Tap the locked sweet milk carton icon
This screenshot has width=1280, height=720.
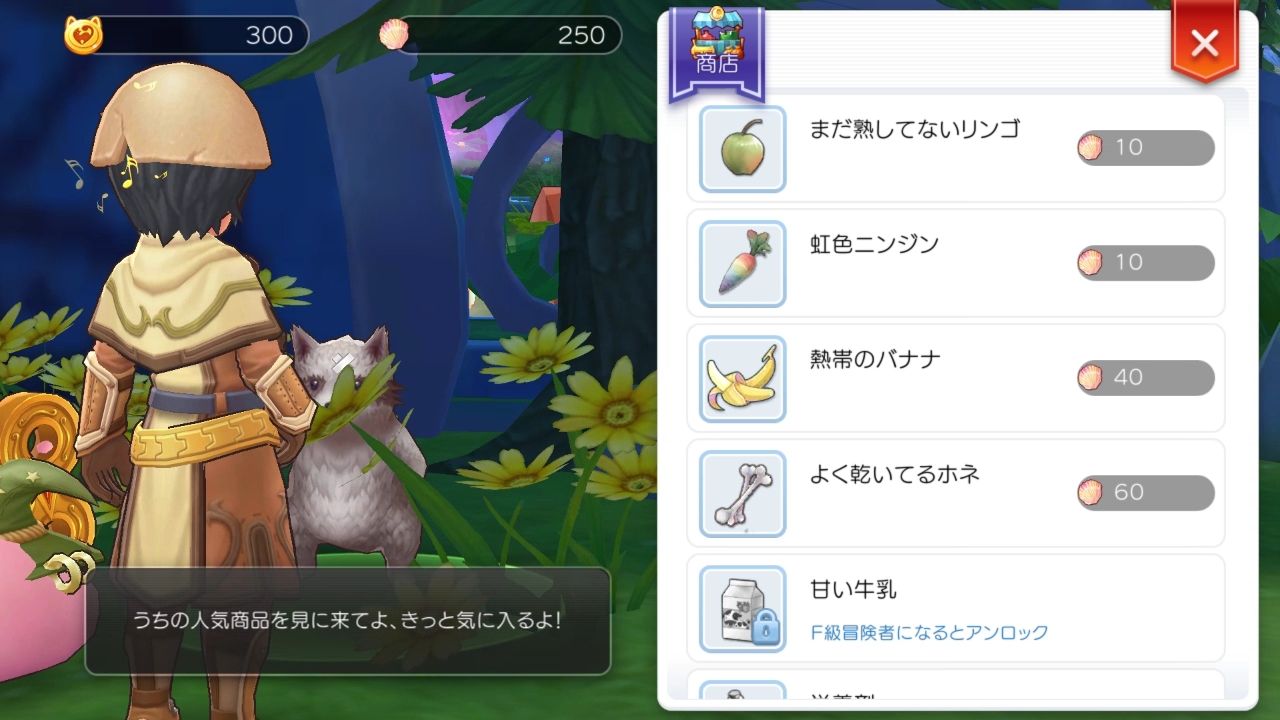point(742,608)
